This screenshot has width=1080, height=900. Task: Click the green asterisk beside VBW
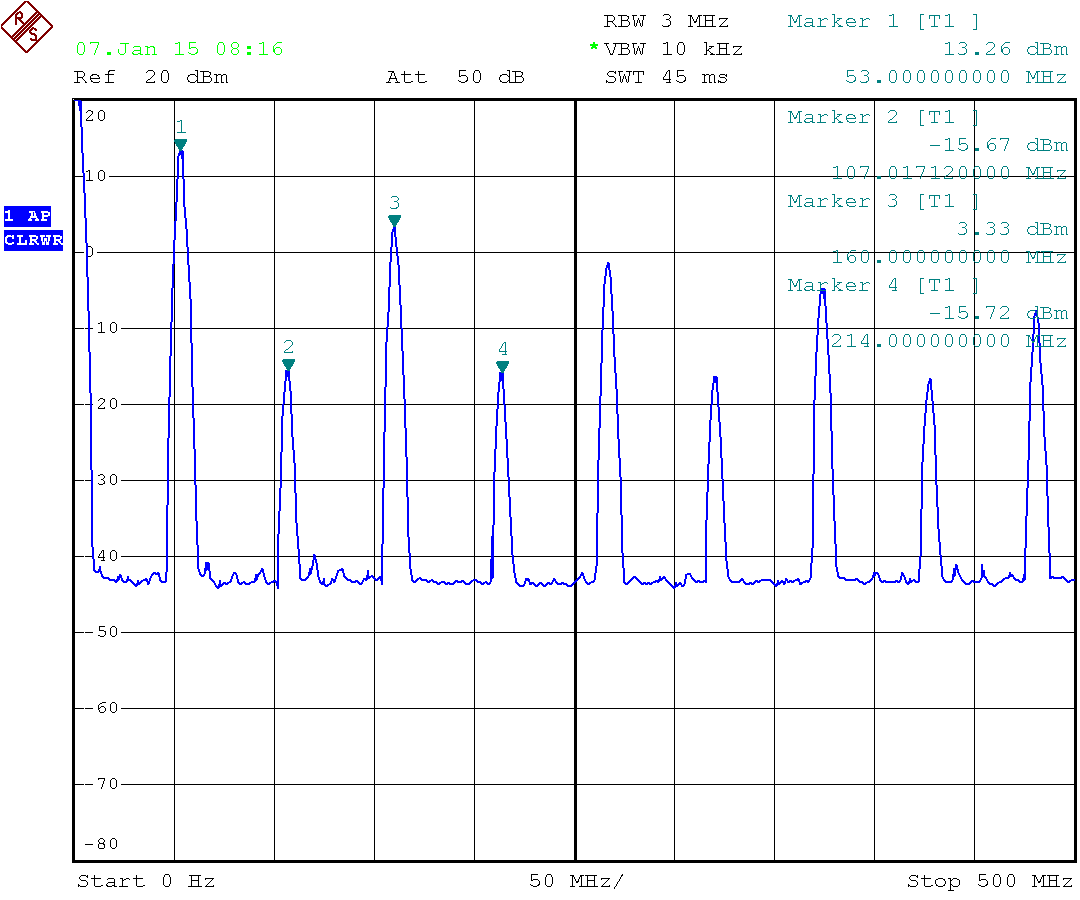coord(594,47)
